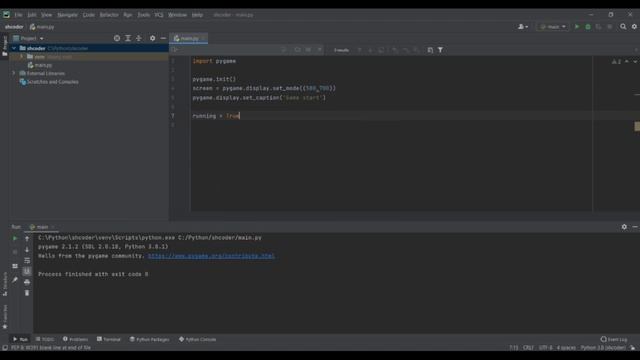Open the Edit menu
The width and height of the screenshot is (640, 360).
click(32, 15)
